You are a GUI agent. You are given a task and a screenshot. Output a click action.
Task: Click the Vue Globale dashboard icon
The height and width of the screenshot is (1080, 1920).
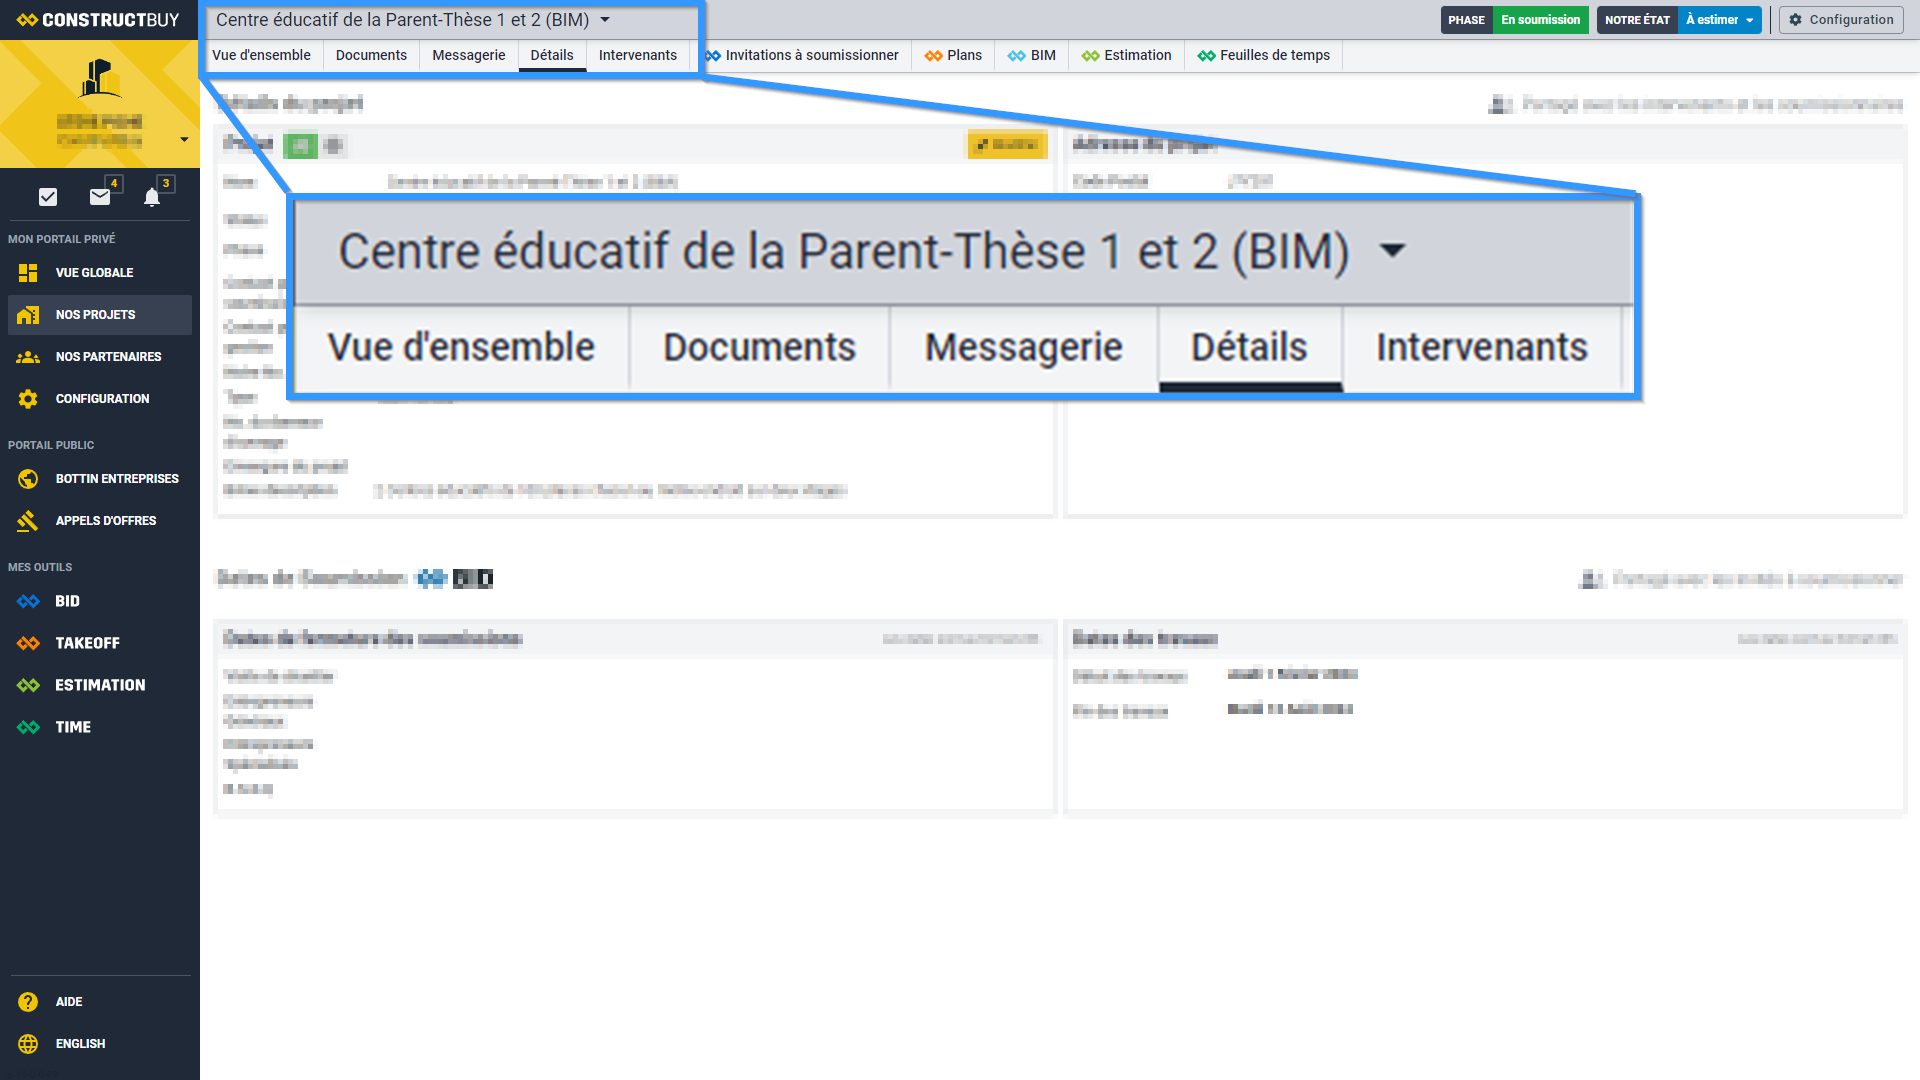click(28, 272)
